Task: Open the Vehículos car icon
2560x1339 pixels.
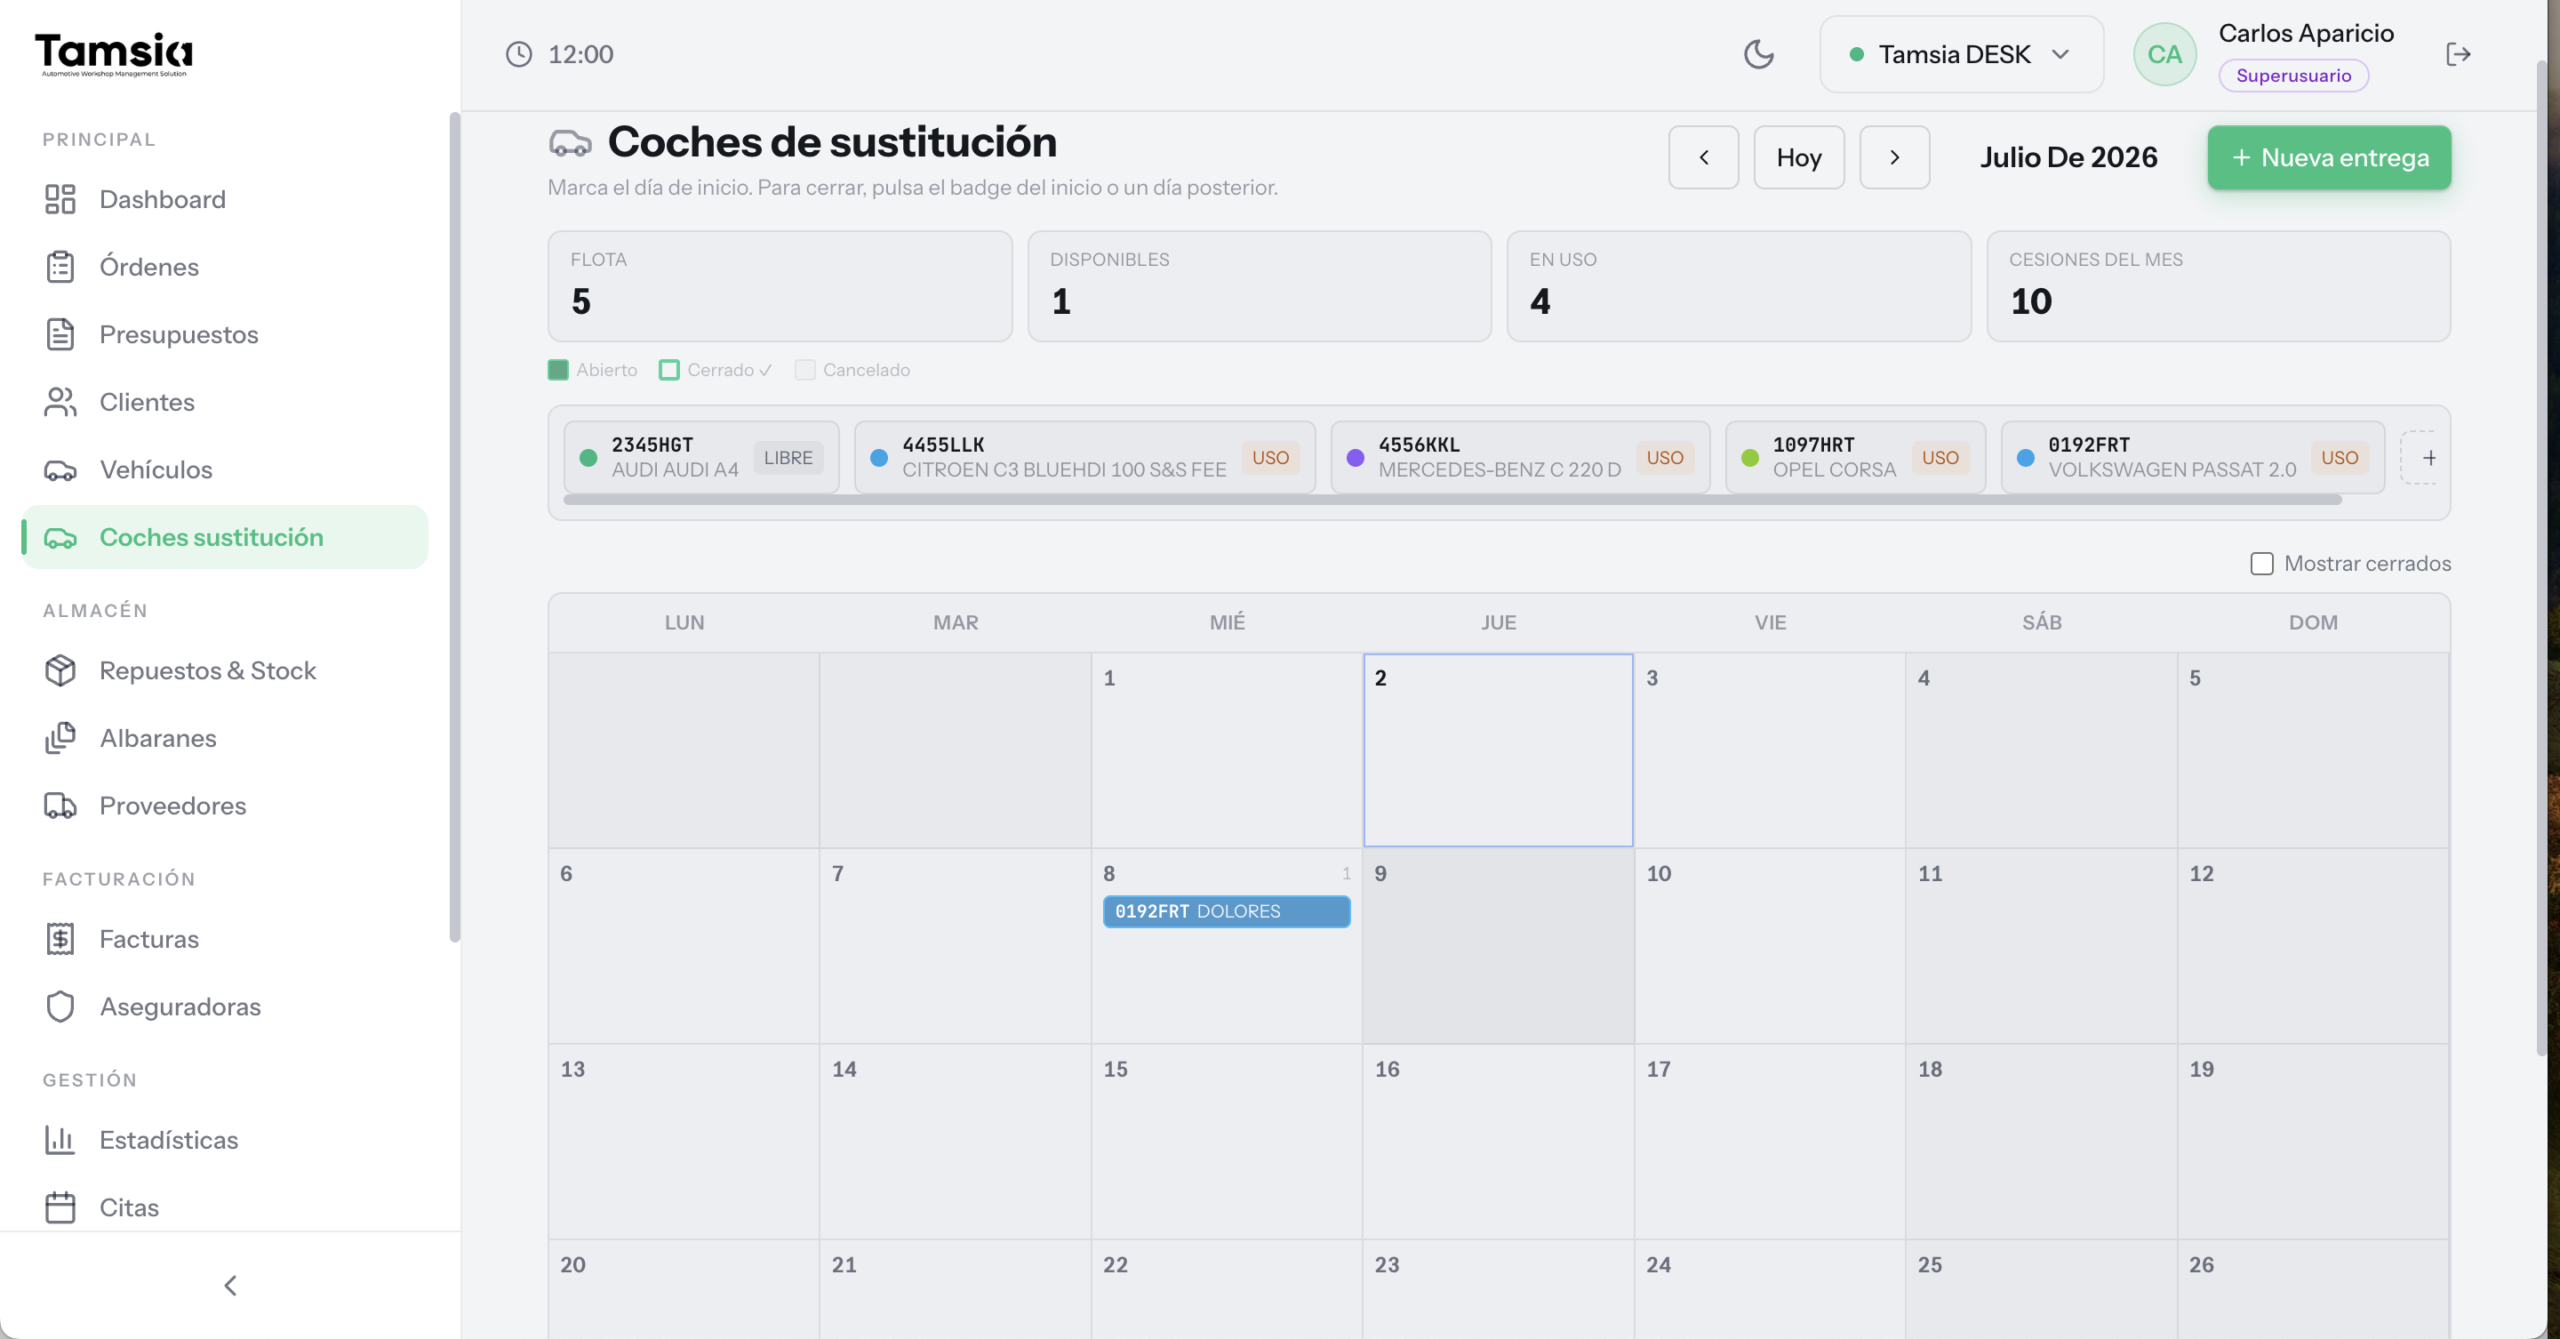Action: tap(60, 470)
